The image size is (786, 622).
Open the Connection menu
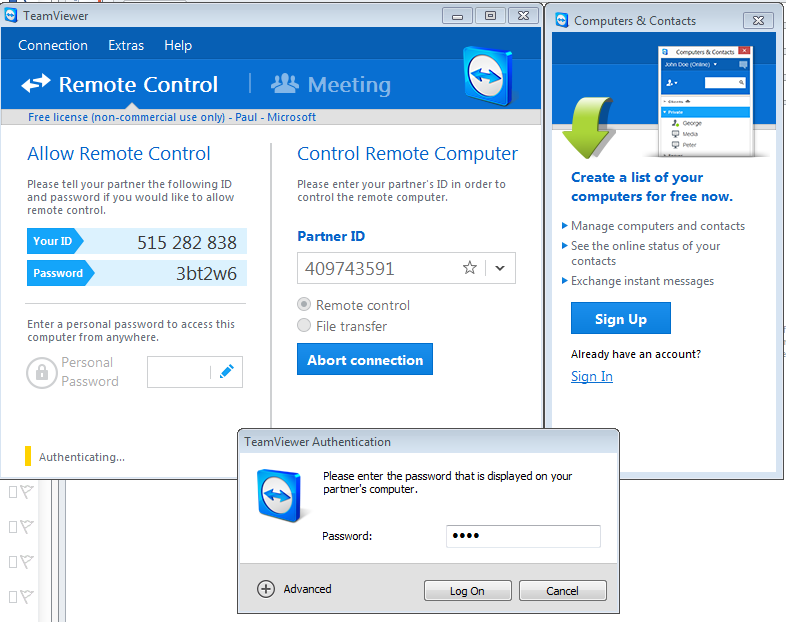coord(53,46)
